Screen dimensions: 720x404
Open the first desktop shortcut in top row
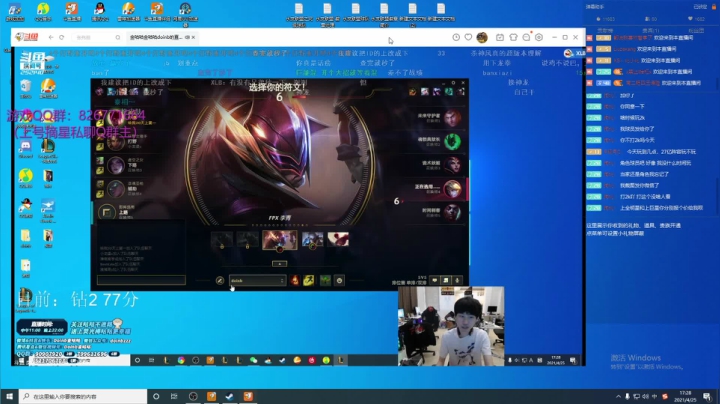point(15,11)
